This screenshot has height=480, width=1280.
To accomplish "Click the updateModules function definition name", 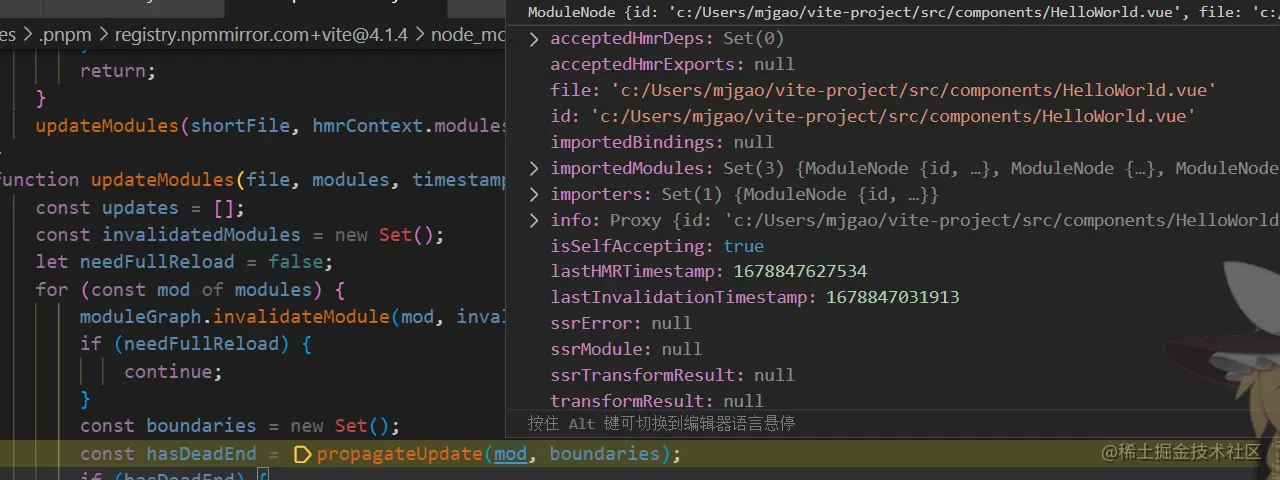I will click(162, 180).
